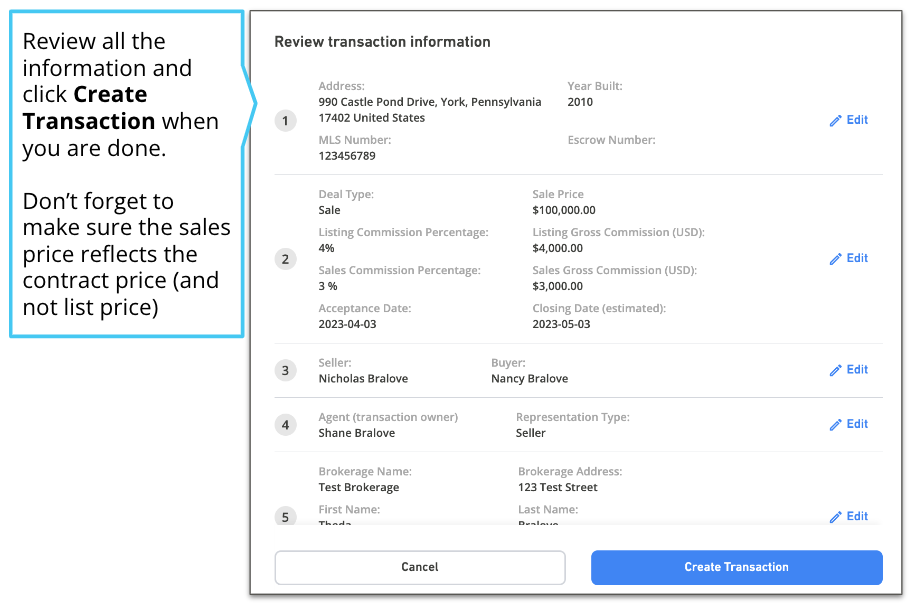Click Cancel to discard the transaction
912x603 pixels.
click(419, 567)
